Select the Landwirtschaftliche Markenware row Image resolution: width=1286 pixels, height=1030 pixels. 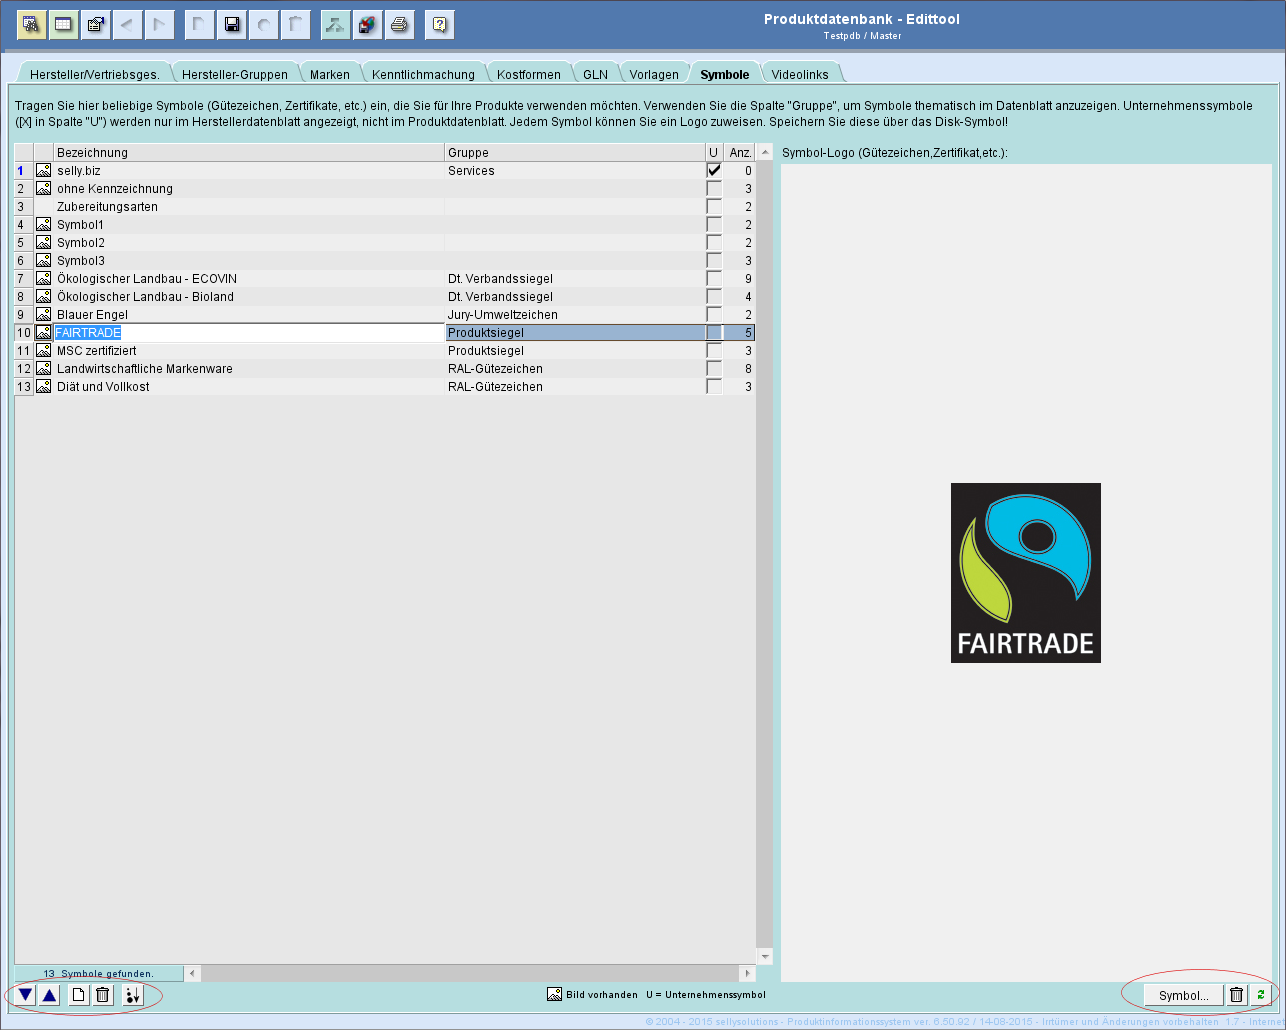pyautogui.click(x=145, y=369)
